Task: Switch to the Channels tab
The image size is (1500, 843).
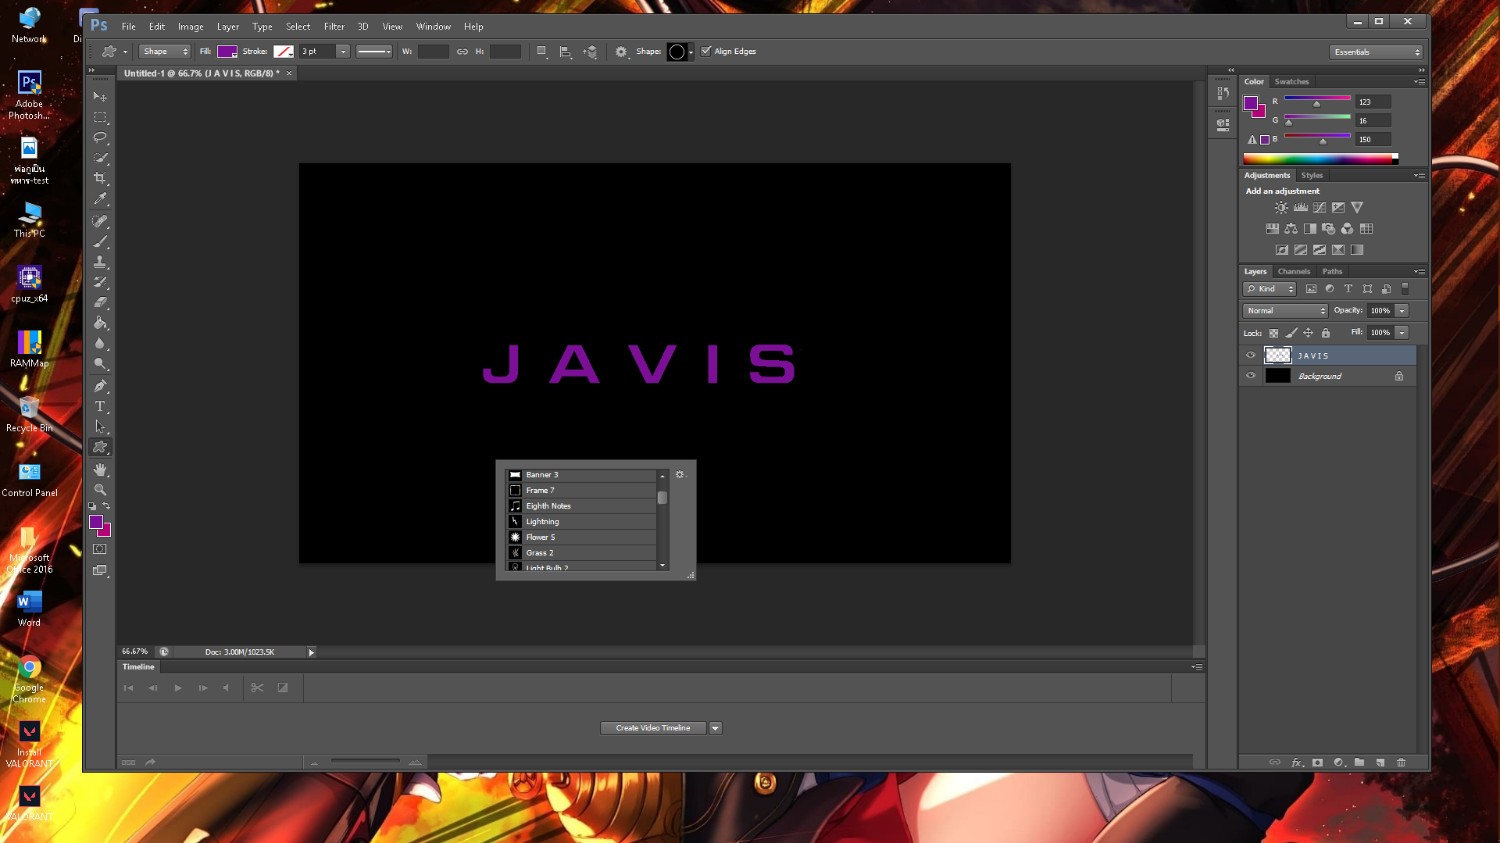Action: 1294,272
